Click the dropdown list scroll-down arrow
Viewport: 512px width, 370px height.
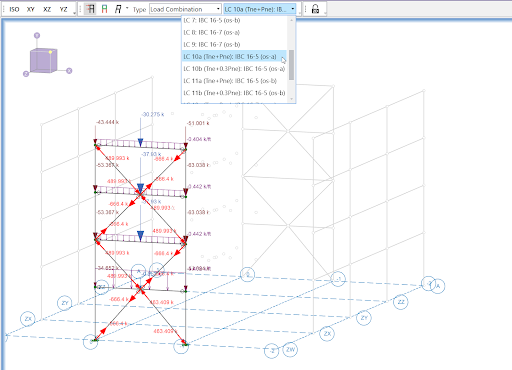click(292, 99)
